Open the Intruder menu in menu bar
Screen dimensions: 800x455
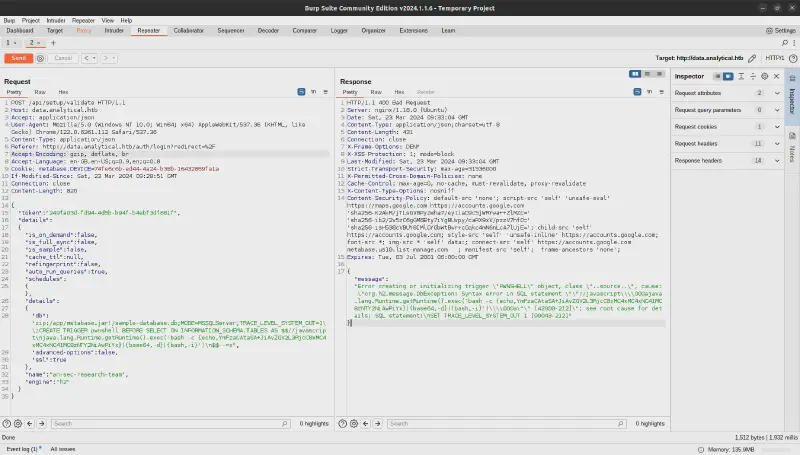coord(56,20)
